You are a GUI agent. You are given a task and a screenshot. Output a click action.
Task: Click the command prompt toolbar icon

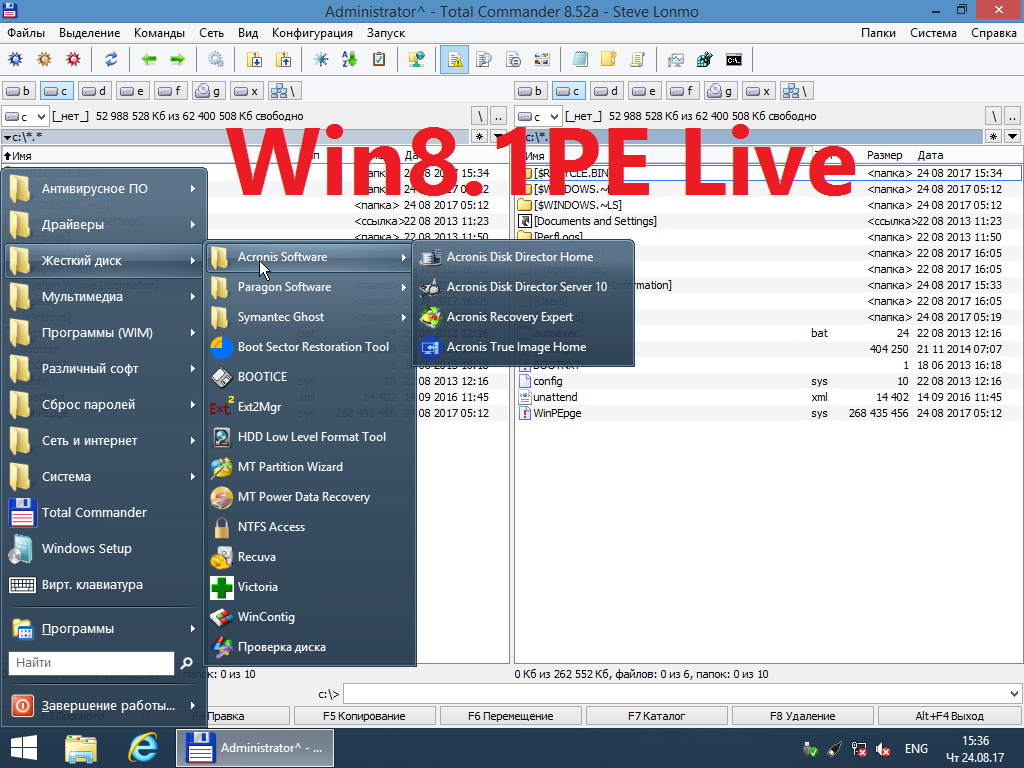tap(734, 60)
